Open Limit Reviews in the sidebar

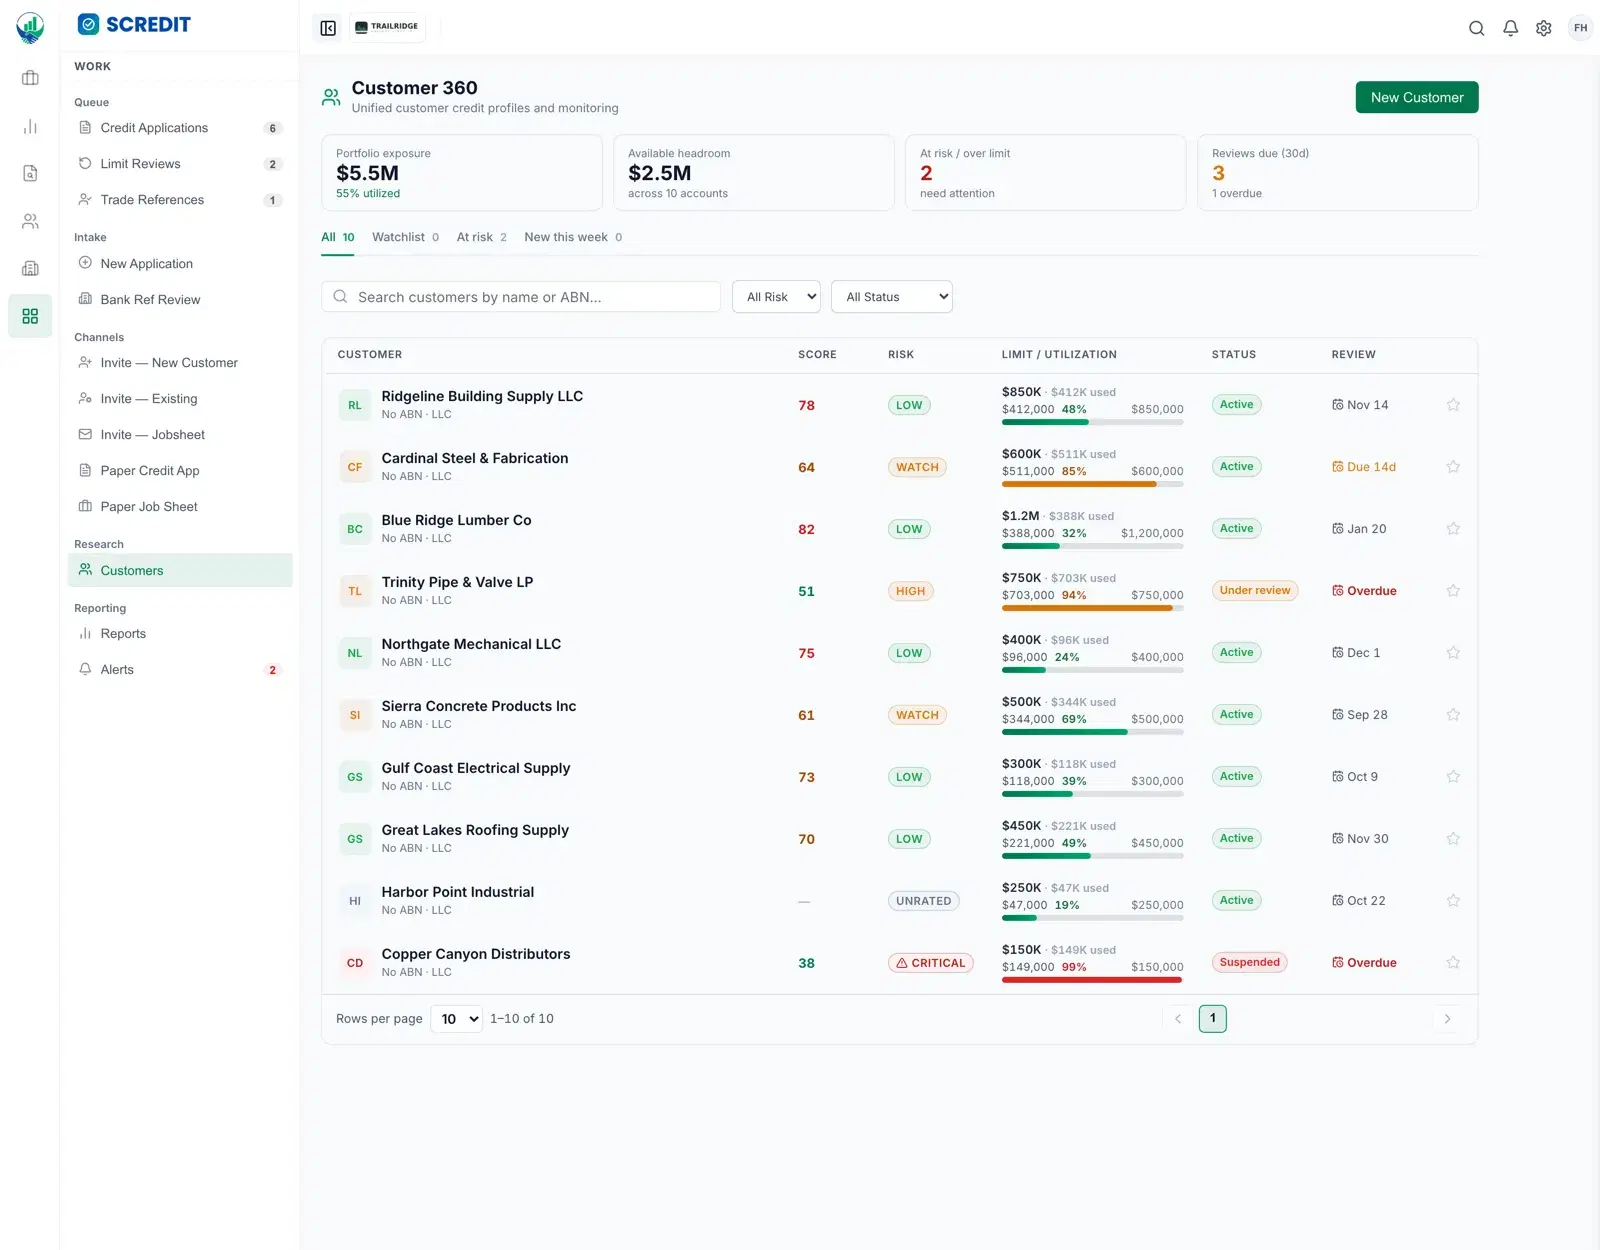pos(180,164)
